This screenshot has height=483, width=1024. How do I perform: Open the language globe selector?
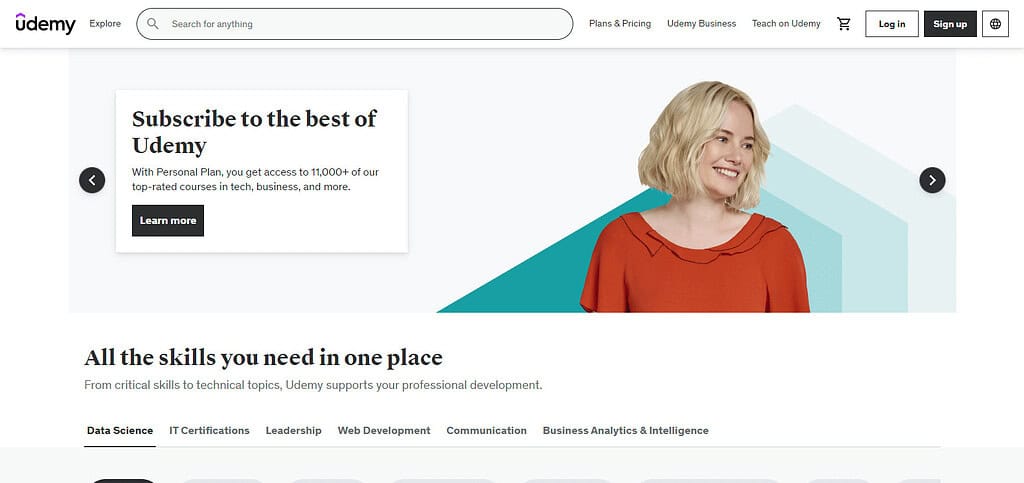click(995, 24)
